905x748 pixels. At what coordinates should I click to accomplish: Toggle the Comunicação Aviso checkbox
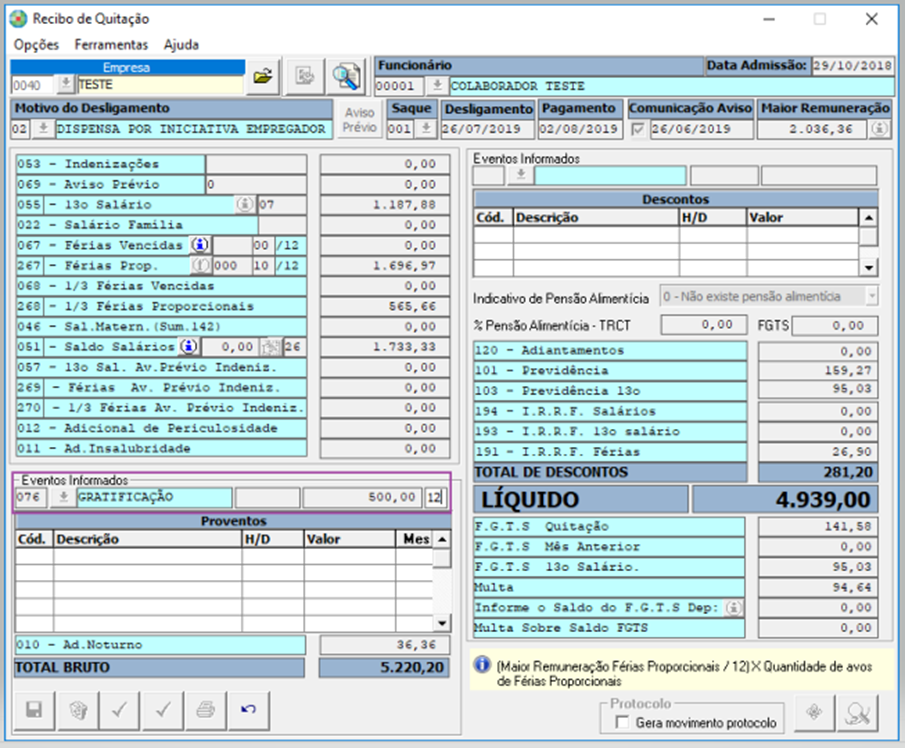[x=638, y=129]
